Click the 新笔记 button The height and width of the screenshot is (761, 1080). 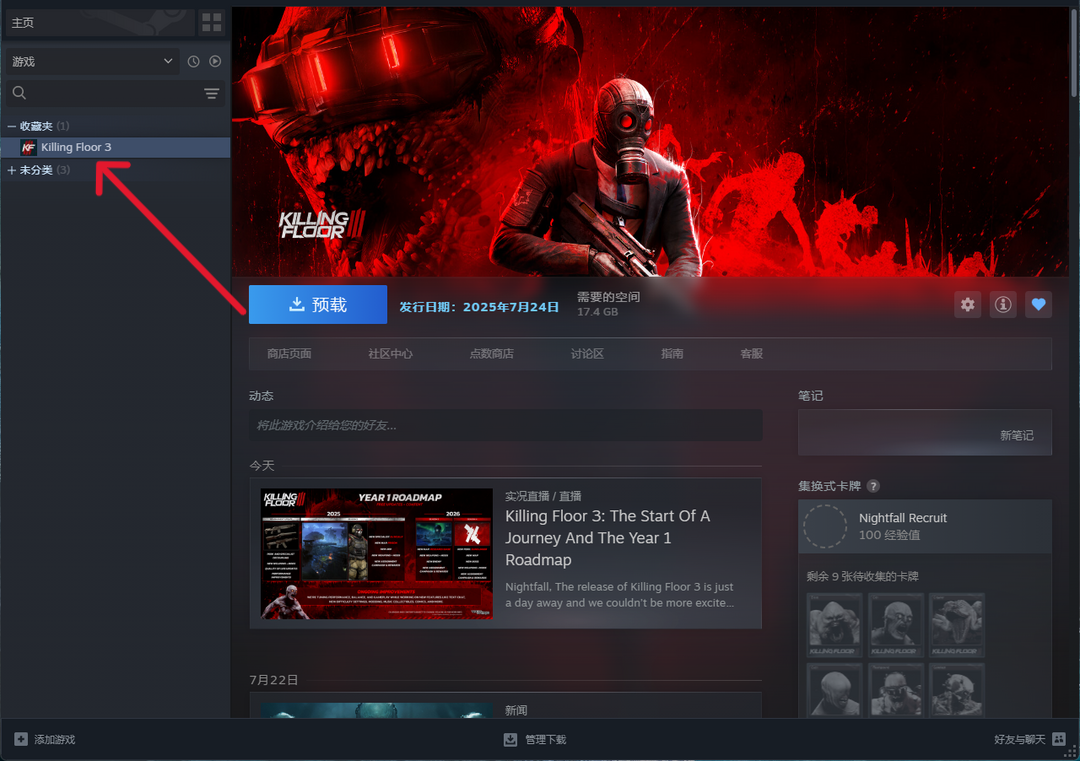pos(1016,436)
